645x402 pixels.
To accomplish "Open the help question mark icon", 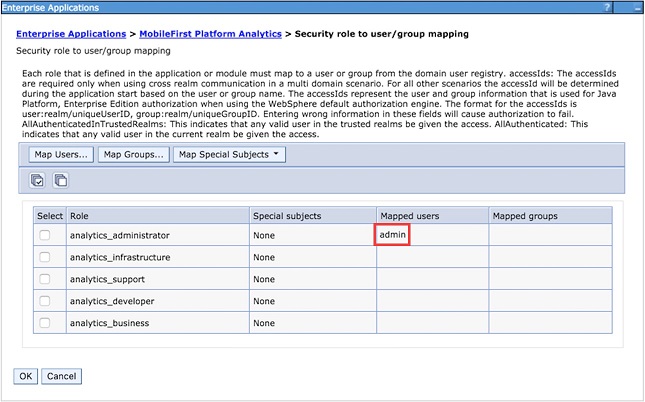I will (607, 7).
